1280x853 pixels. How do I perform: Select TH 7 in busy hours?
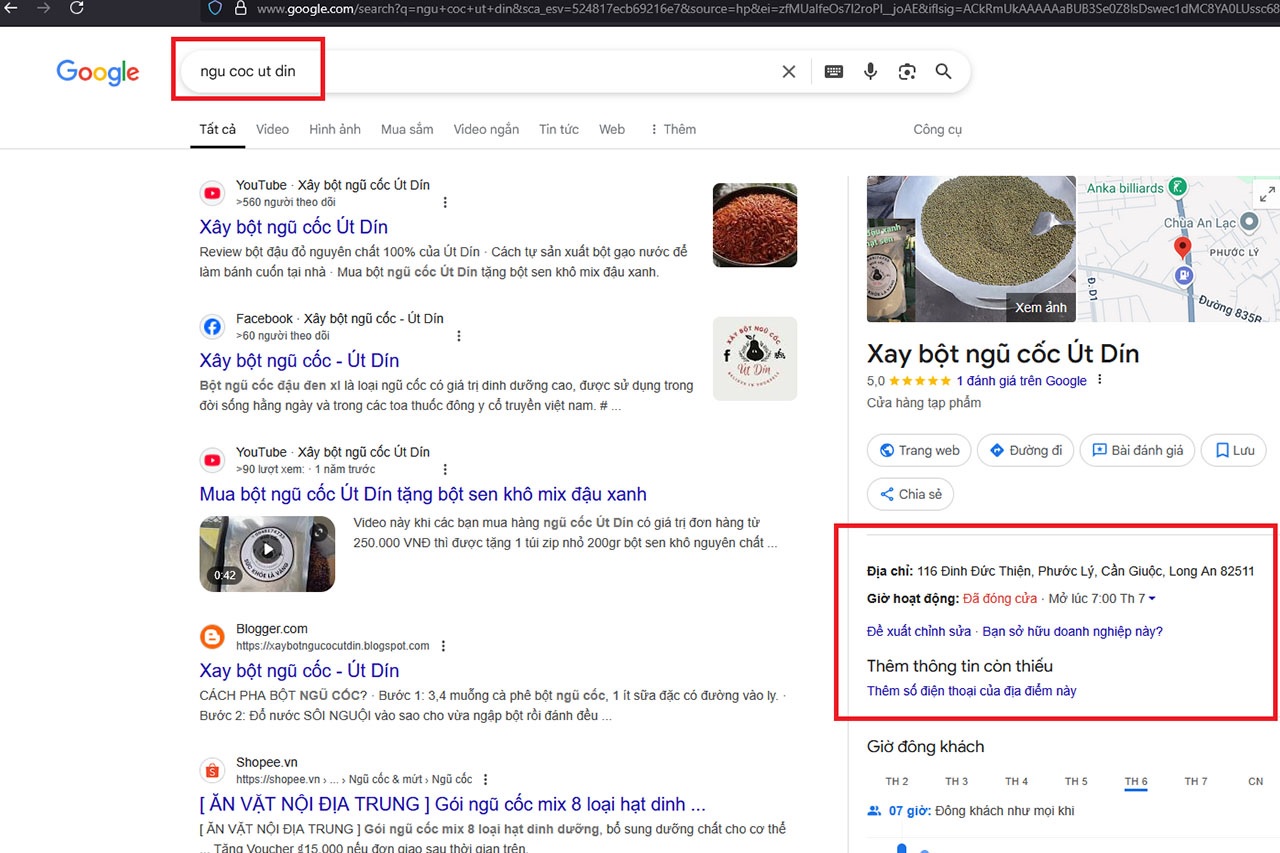click(x=1195, y=781)
